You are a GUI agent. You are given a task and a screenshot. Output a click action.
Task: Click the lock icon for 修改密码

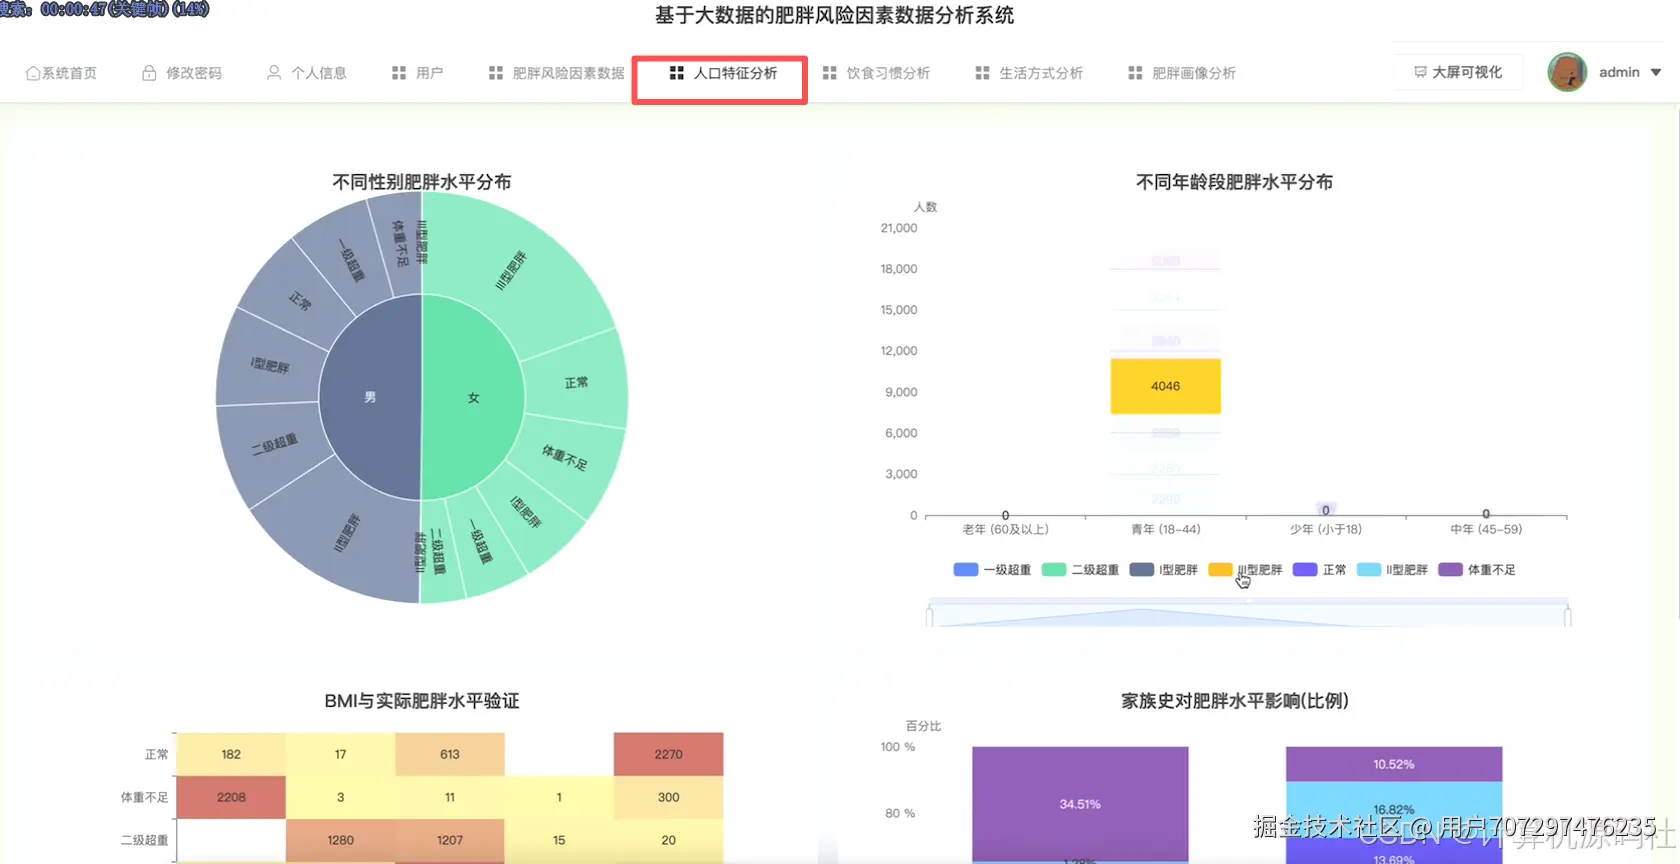tap(149, 73)
